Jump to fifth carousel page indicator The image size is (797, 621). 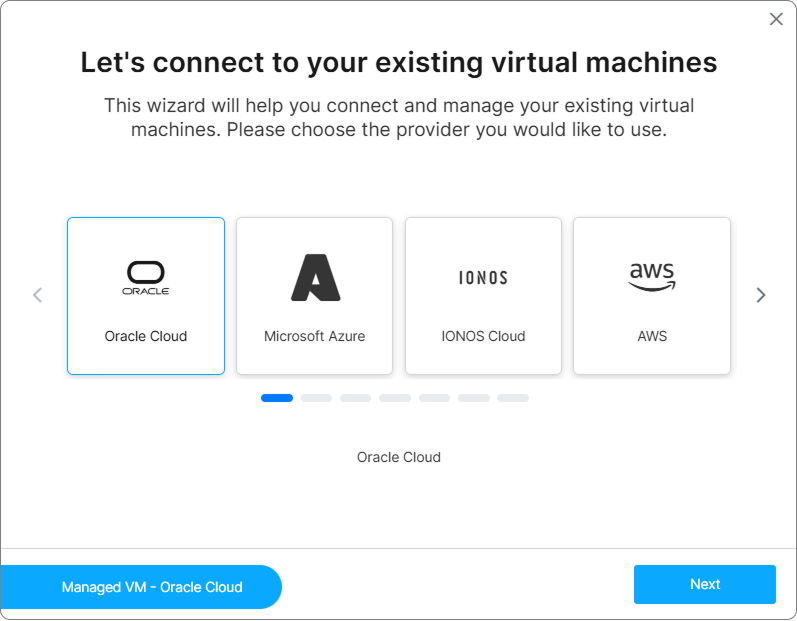435,398
